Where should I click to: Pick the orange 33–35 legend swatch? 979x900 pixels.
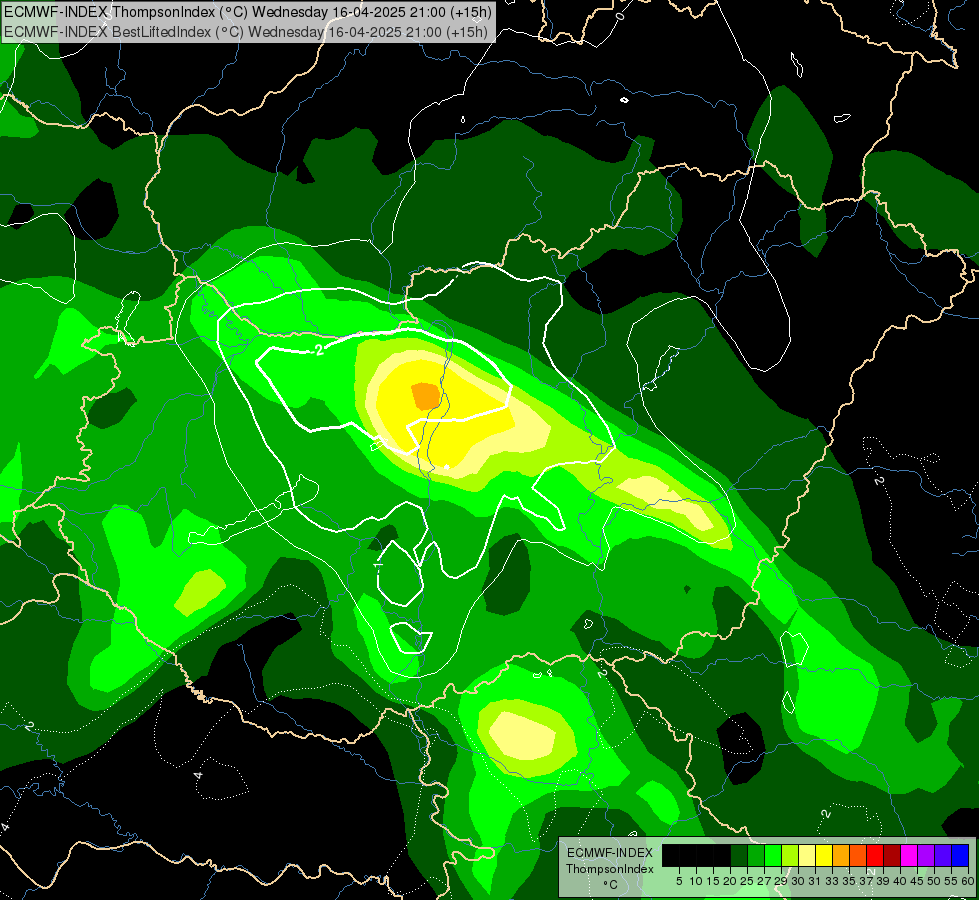point(841,855)
